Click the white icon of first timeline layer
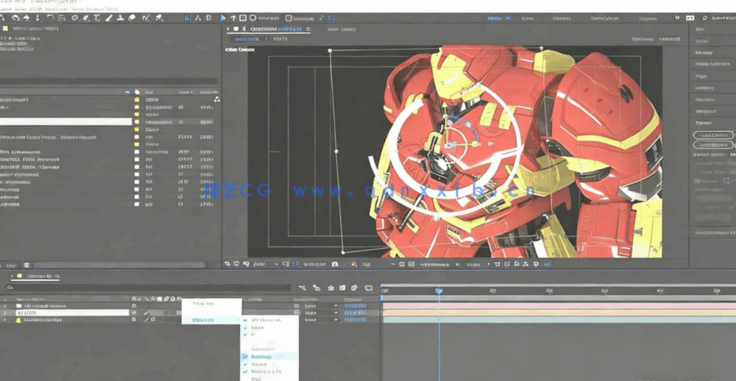 click(19, 306)
